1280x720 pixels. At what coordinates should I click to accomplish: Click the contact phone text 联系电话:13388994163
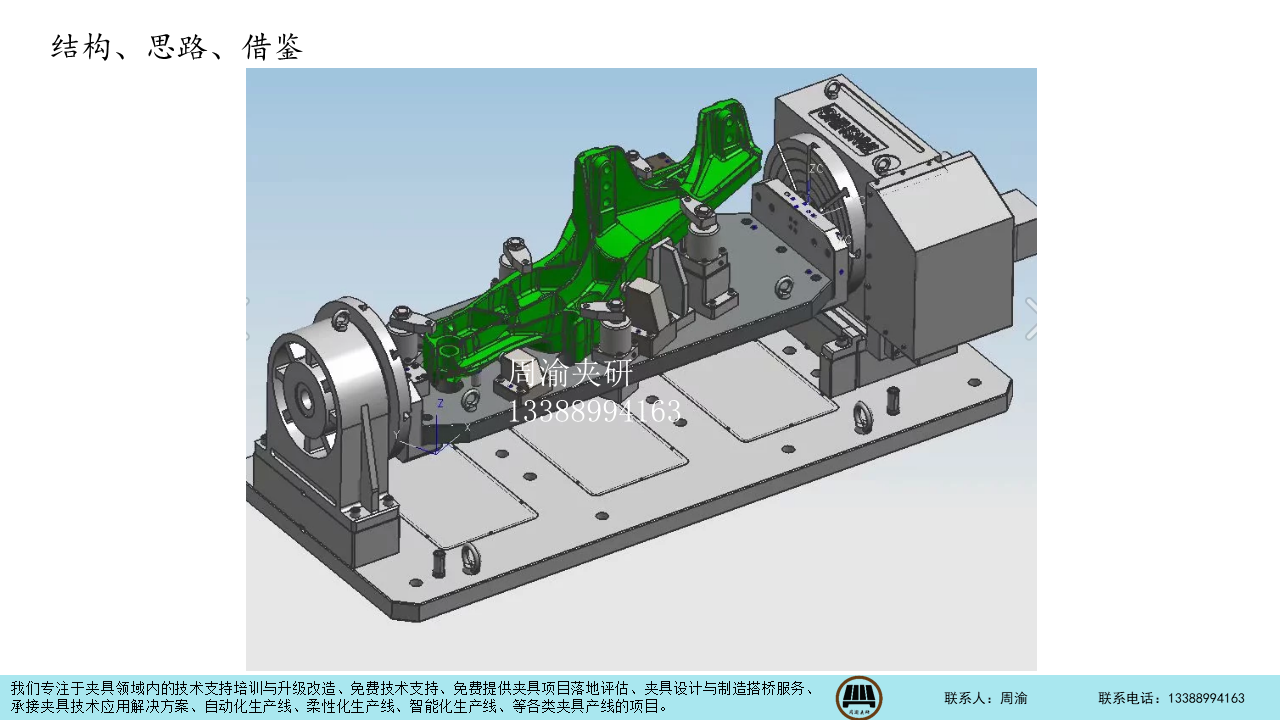click(1171, 698)
